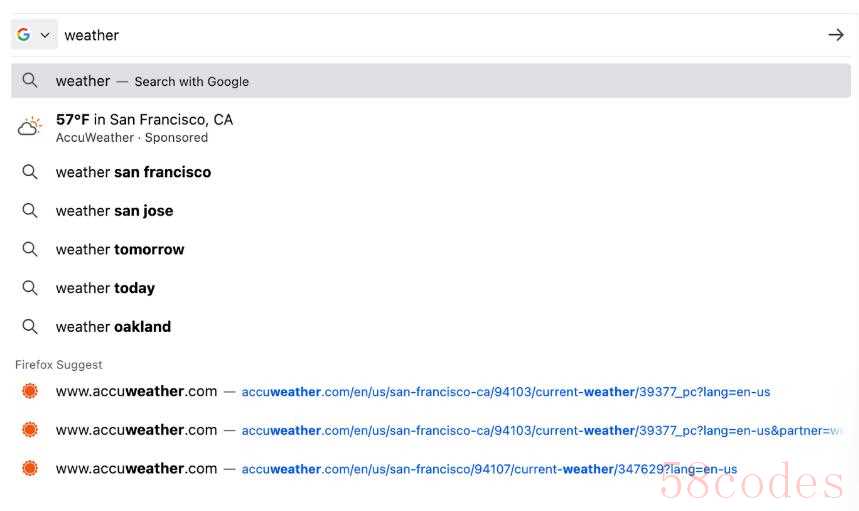
Task: Click the last AccuWeather orange sun favicon
Action: (30, 468)
